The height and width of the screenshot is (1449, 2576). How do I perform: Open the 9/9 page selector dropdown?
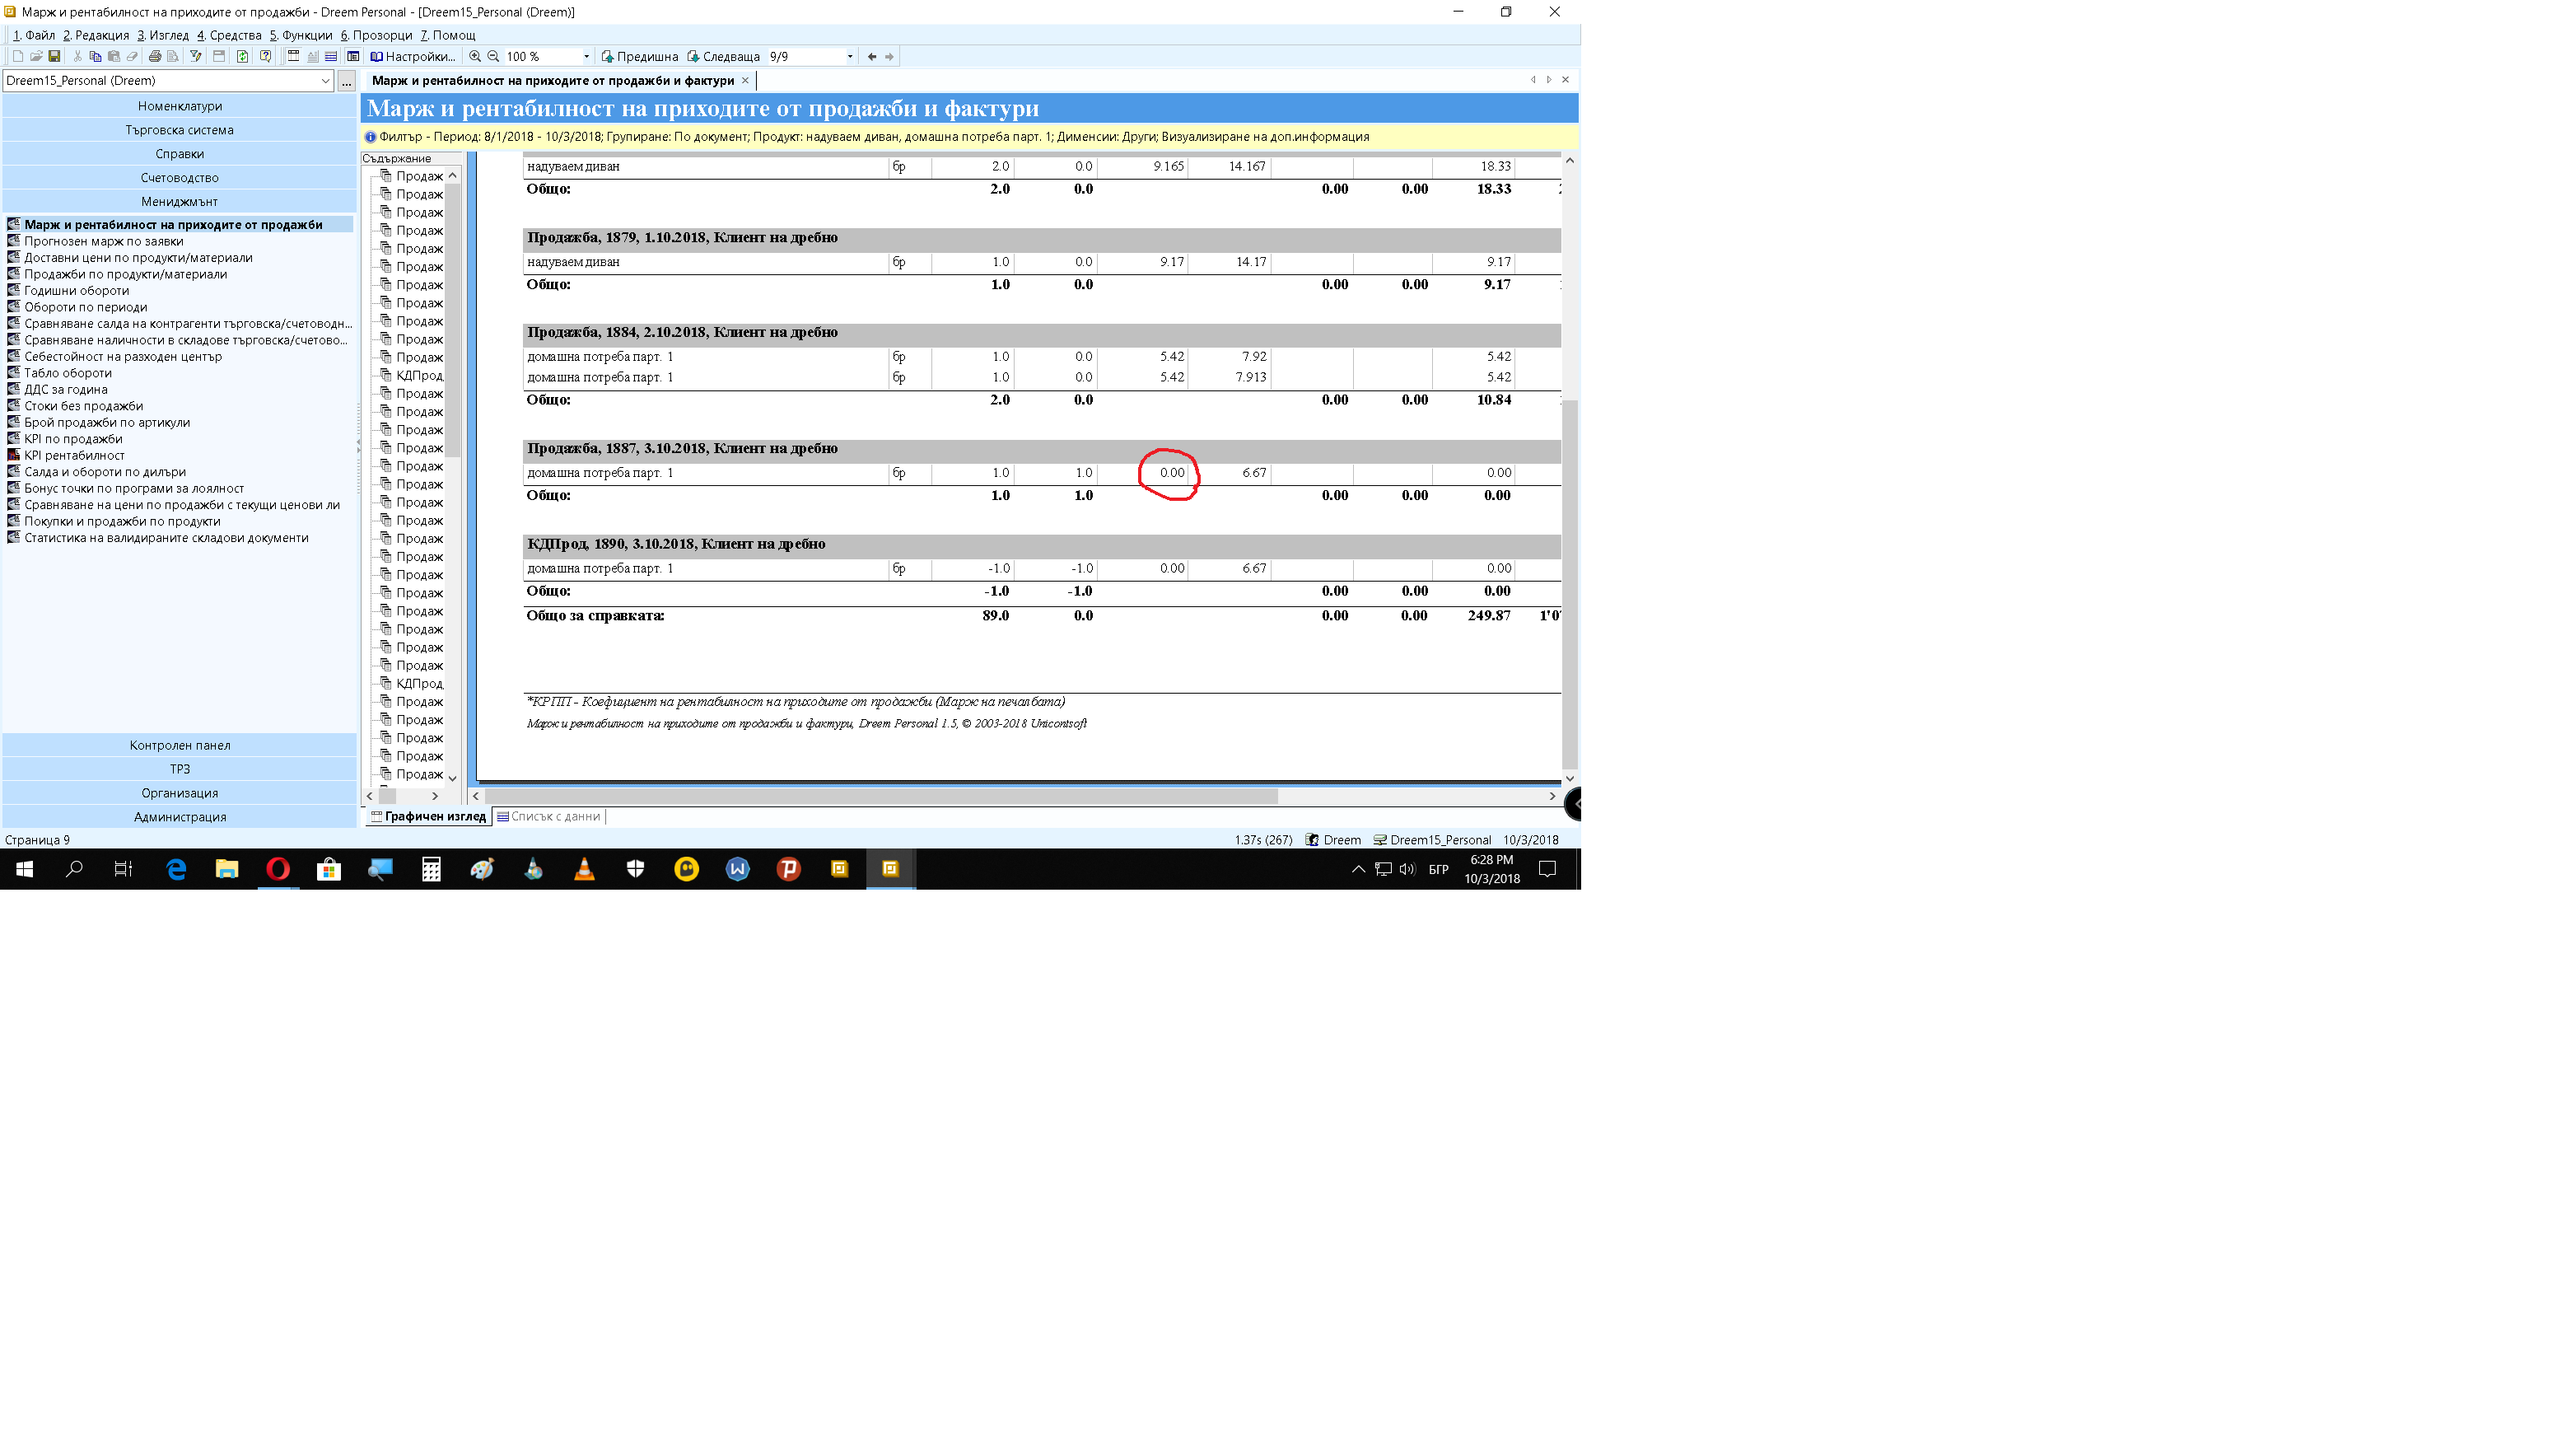(x=849, y=57)
